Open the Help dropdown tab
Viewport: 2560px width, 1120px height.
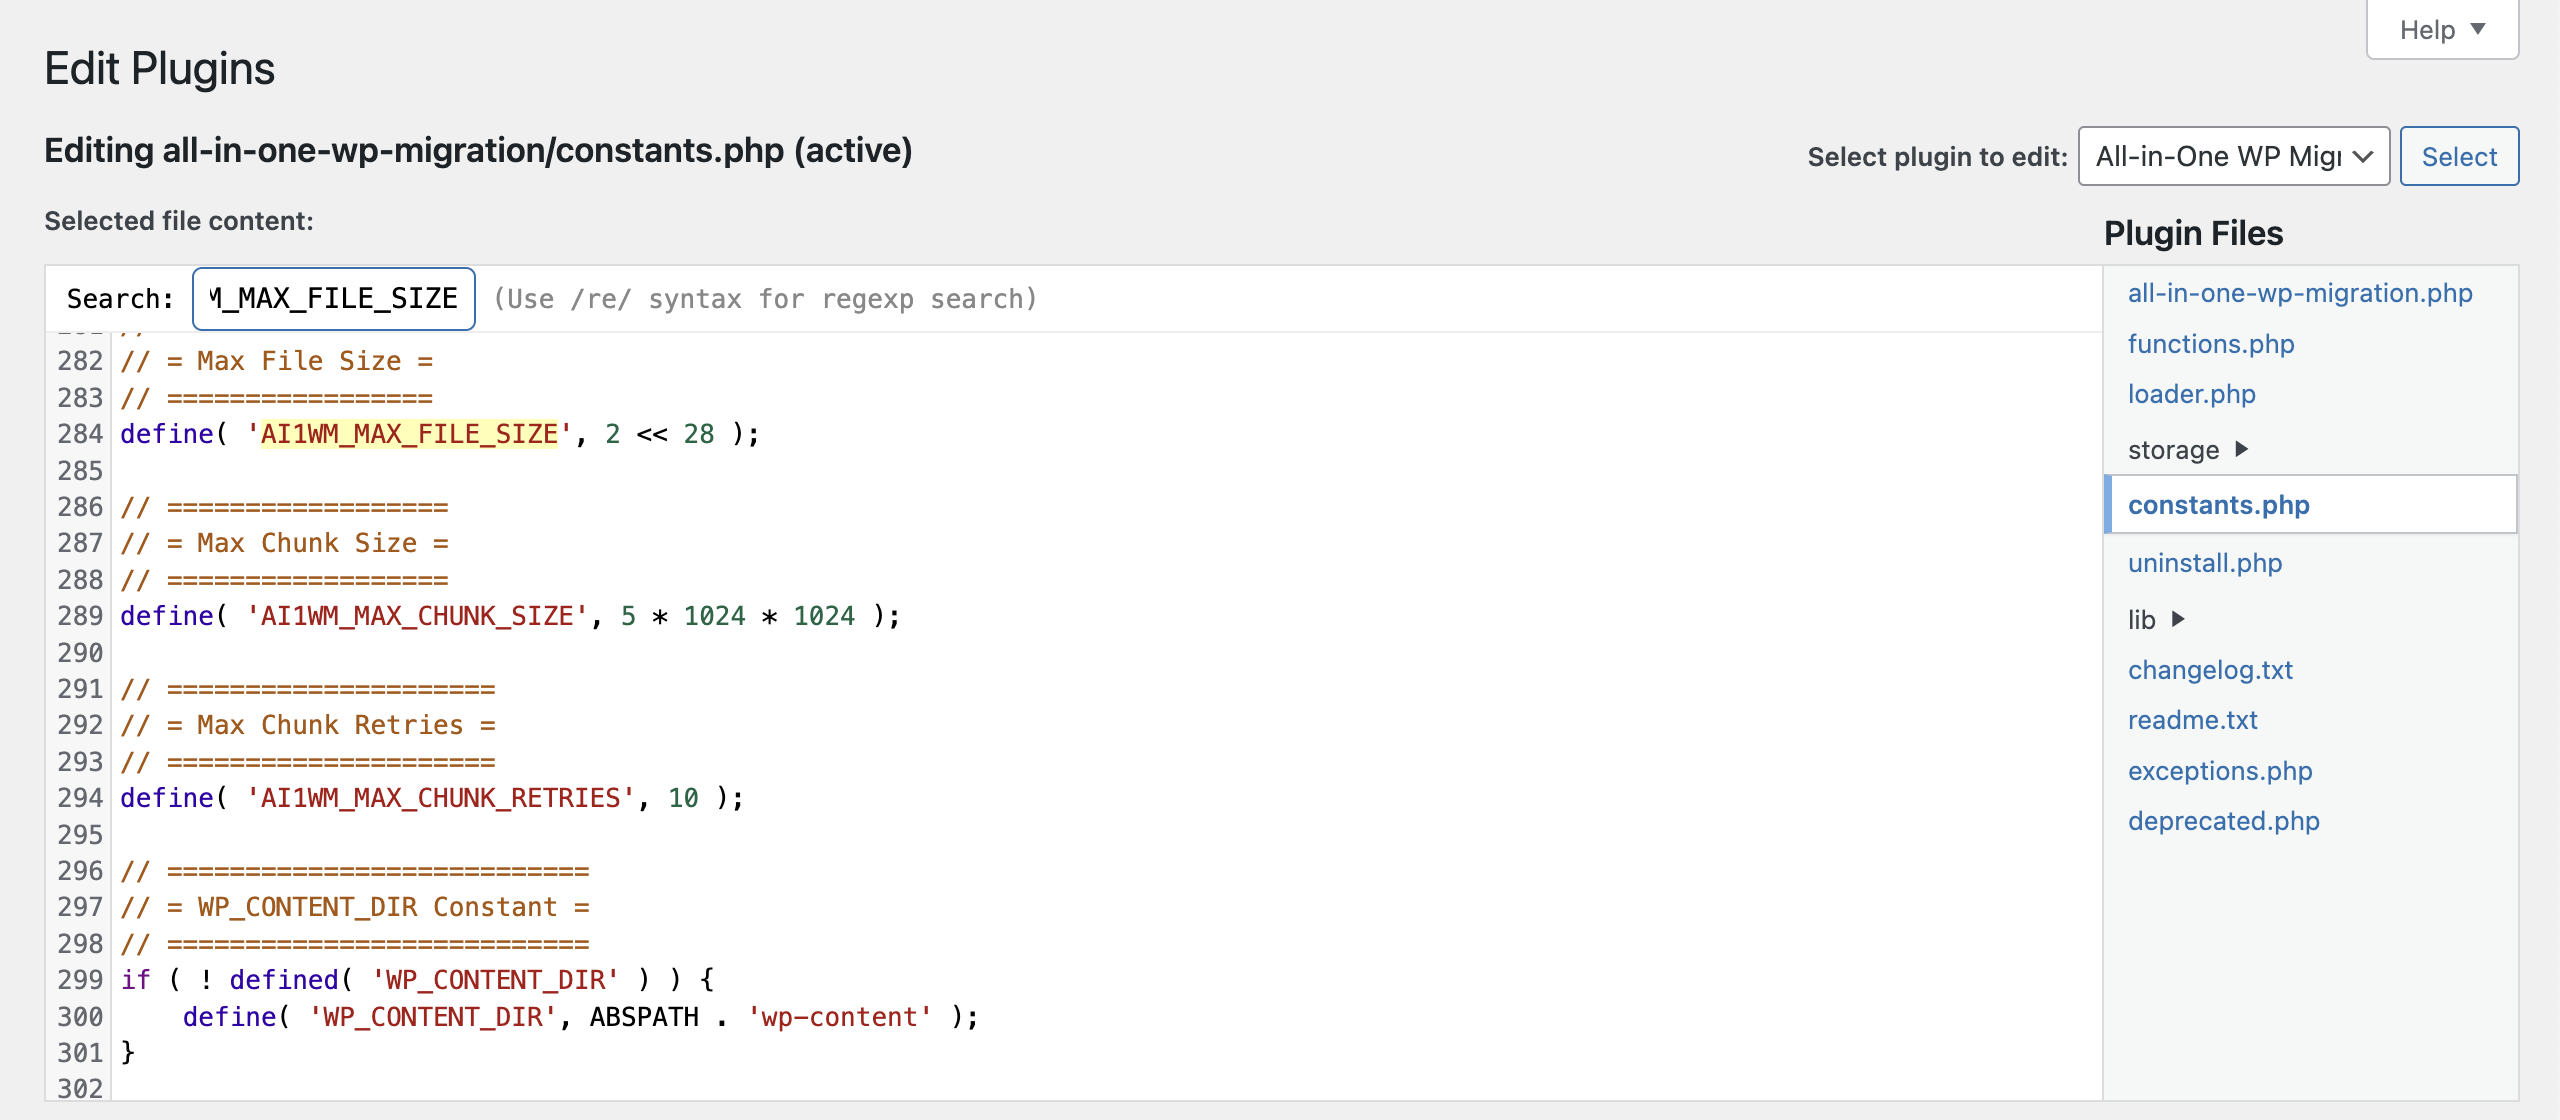(2441, 30)
